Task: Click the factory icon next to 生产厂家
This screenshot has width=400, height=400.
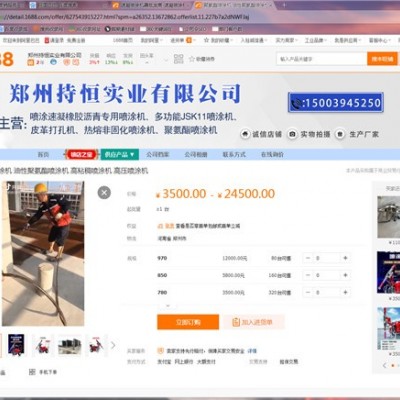Action: click(340, 134)
